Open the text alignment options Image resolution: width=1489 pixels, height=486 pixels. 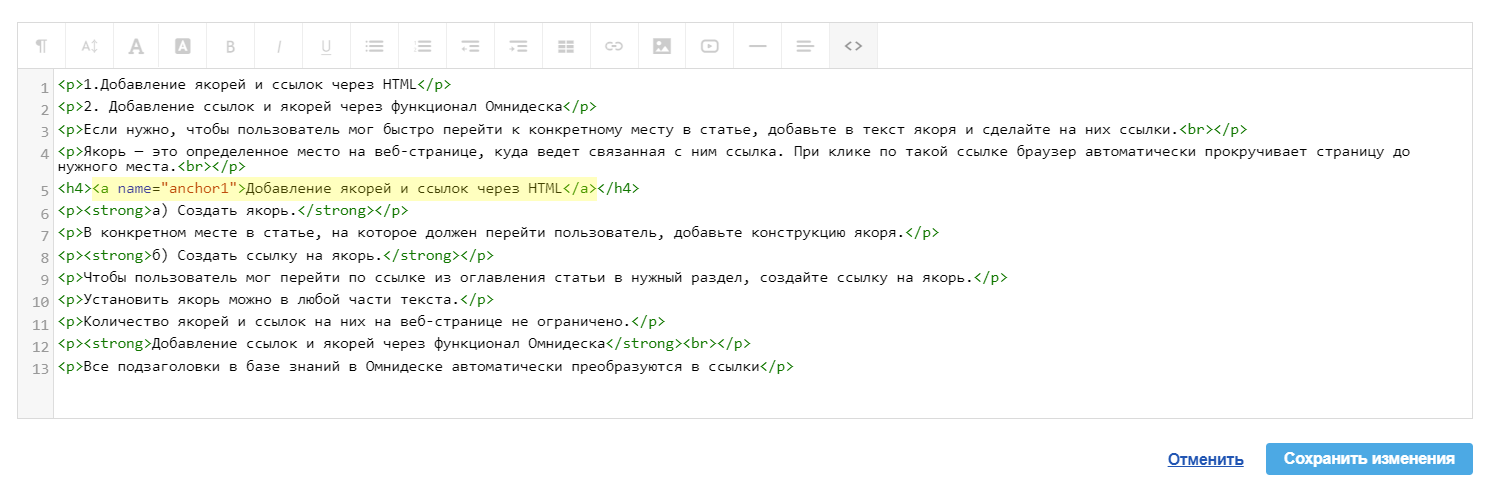806,46
